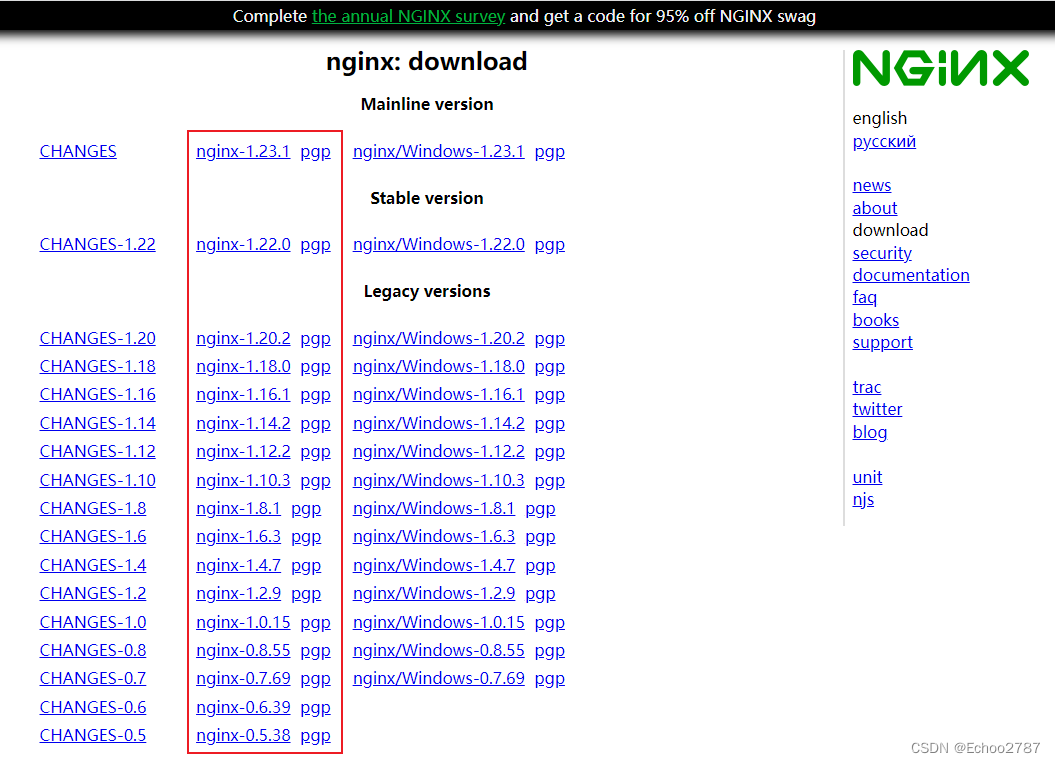Screen dimensions: 1055x763
Task: Open pgp signature for nginx/Windows-1.22.0
Action: point(550,244)
